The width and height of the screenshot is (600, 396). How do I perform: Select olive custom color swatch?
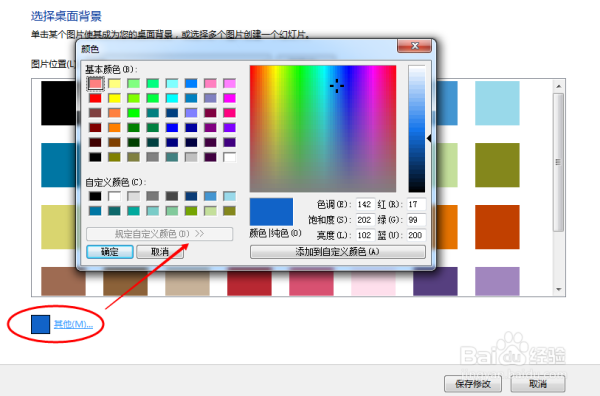230,211
